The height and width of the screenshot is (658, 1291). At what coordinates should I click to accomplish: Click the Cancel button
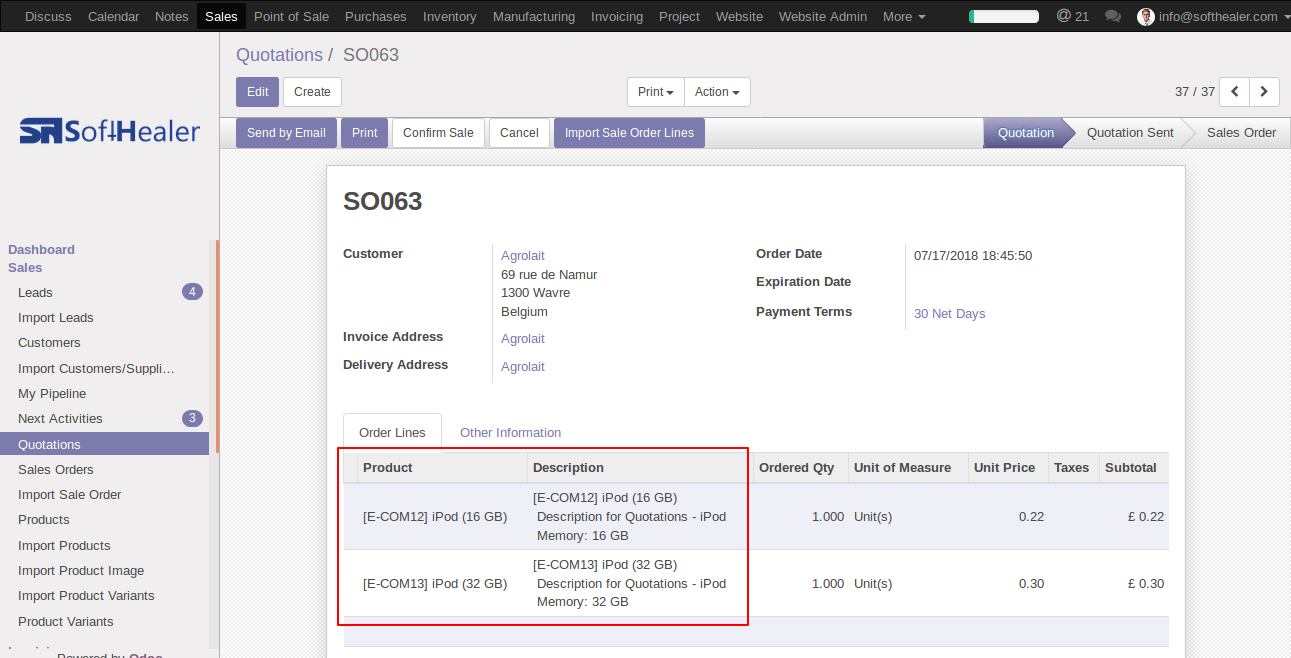point(519,133)
